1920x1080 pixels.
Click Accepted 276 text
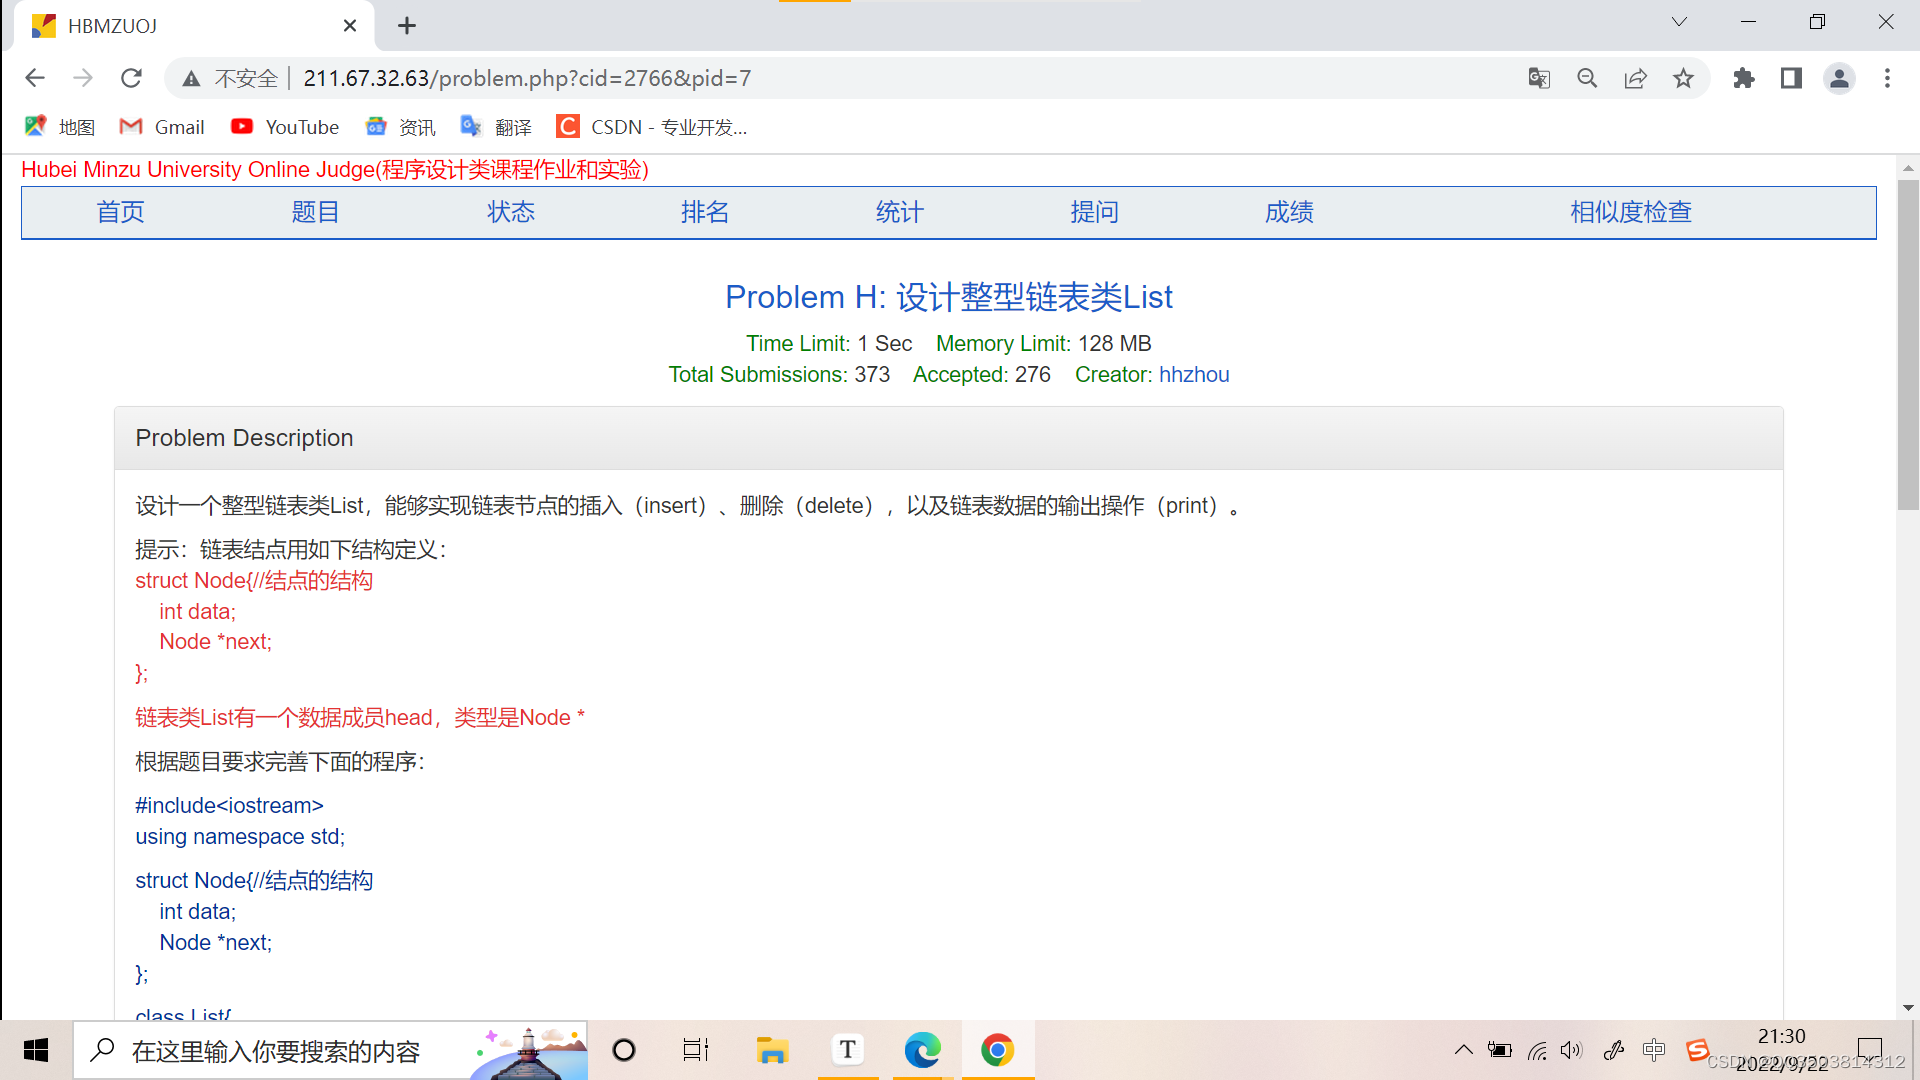point(981,374)
